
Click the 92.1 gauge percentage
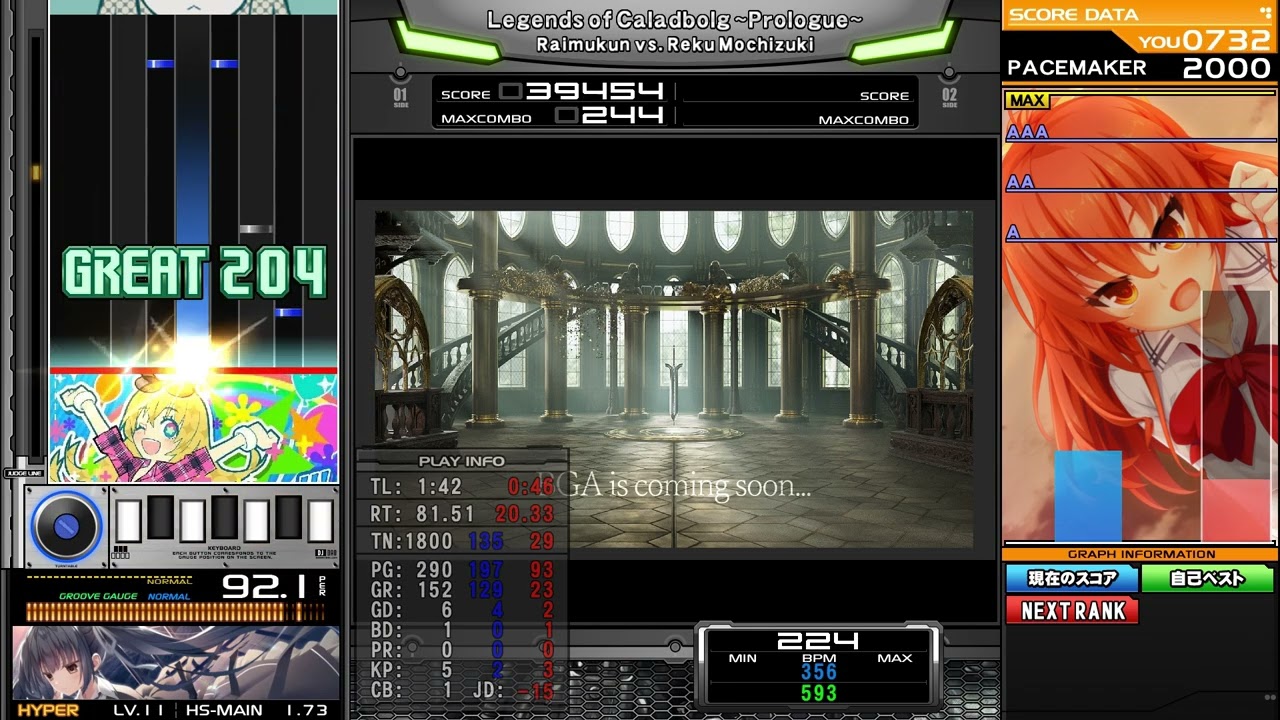pos(263,586)
